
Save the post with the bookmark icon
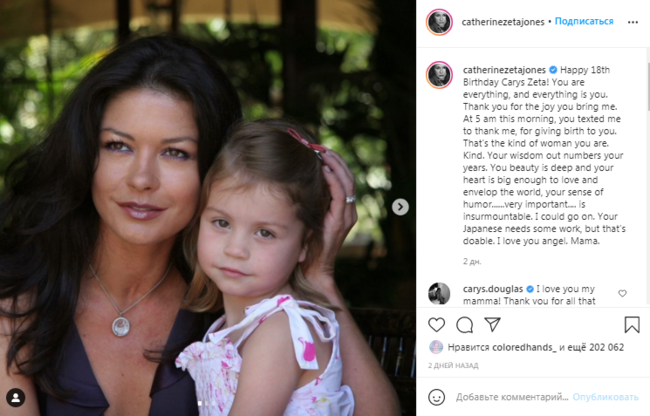pos(632,325)
